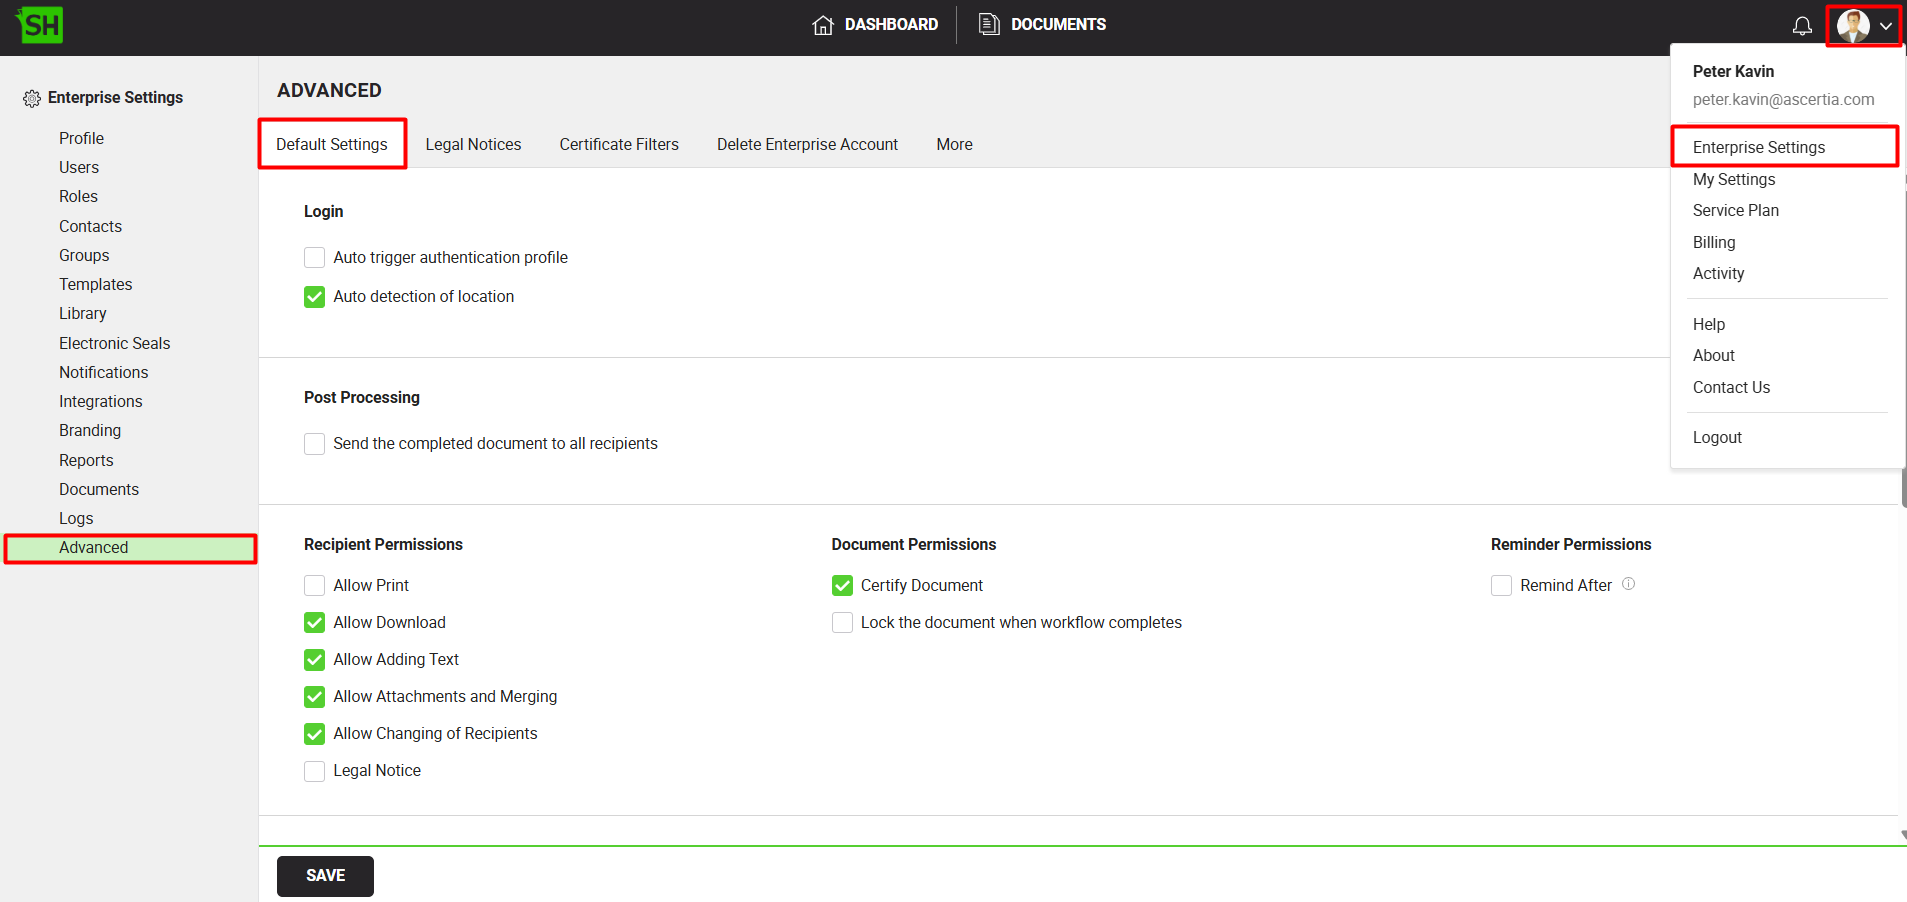Click the user profile avatar
Screen dimensions: 1907x902
click(x=1852, y=26)
